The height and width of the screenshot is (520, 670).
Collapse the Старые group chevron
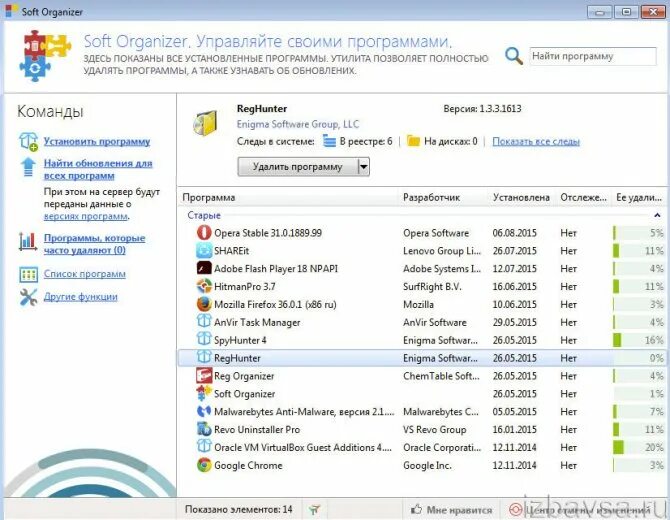[657, 215]
